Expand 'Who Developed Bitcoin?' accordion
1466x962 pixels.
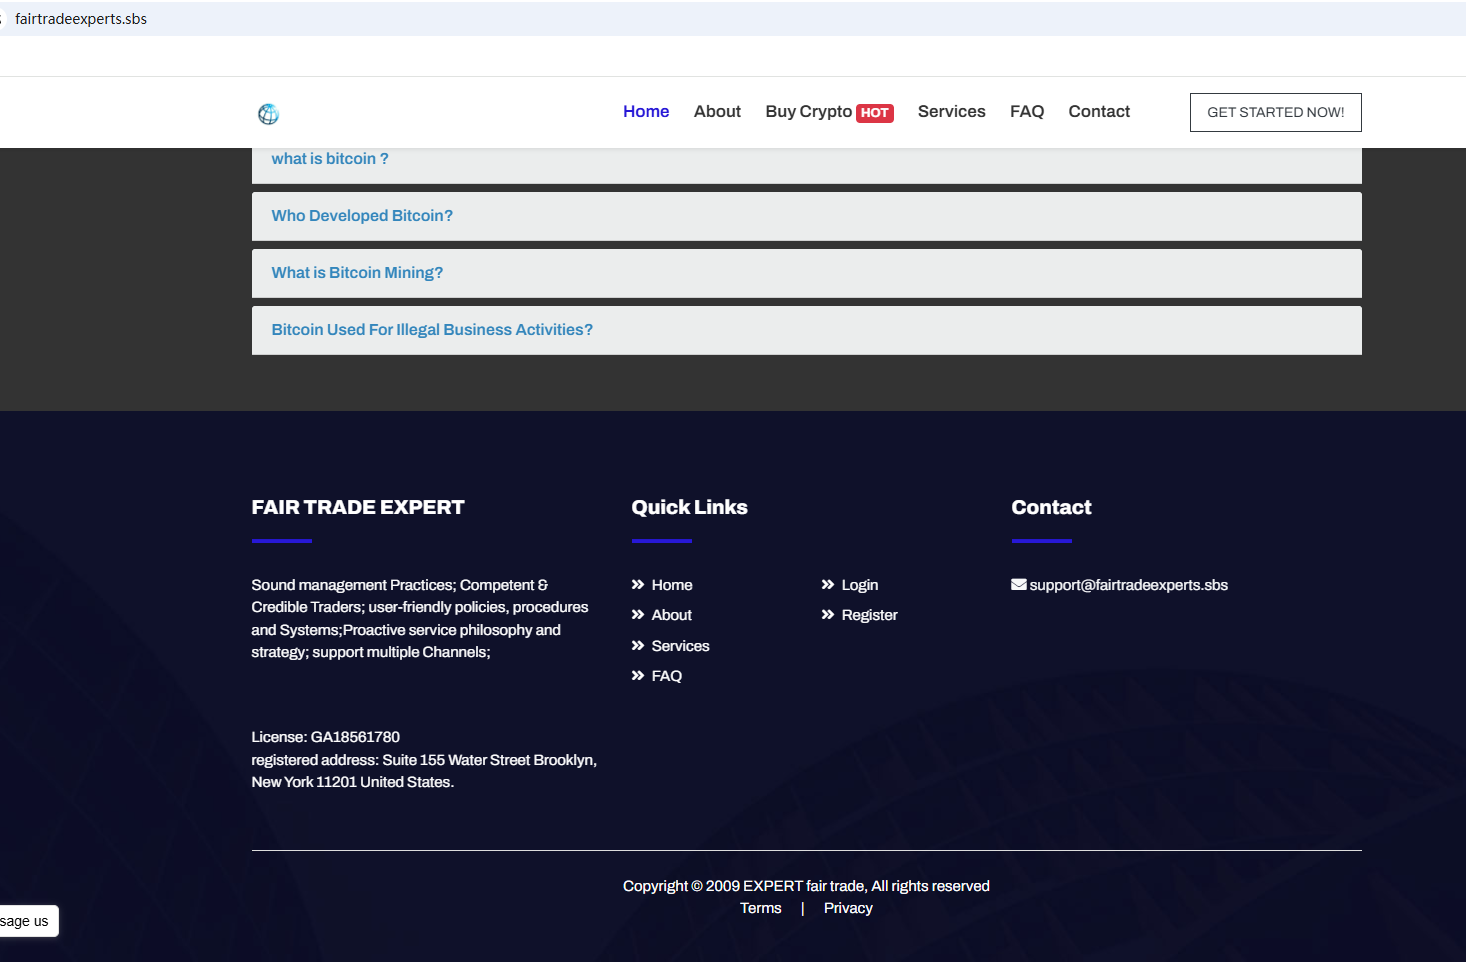point(362,216)
